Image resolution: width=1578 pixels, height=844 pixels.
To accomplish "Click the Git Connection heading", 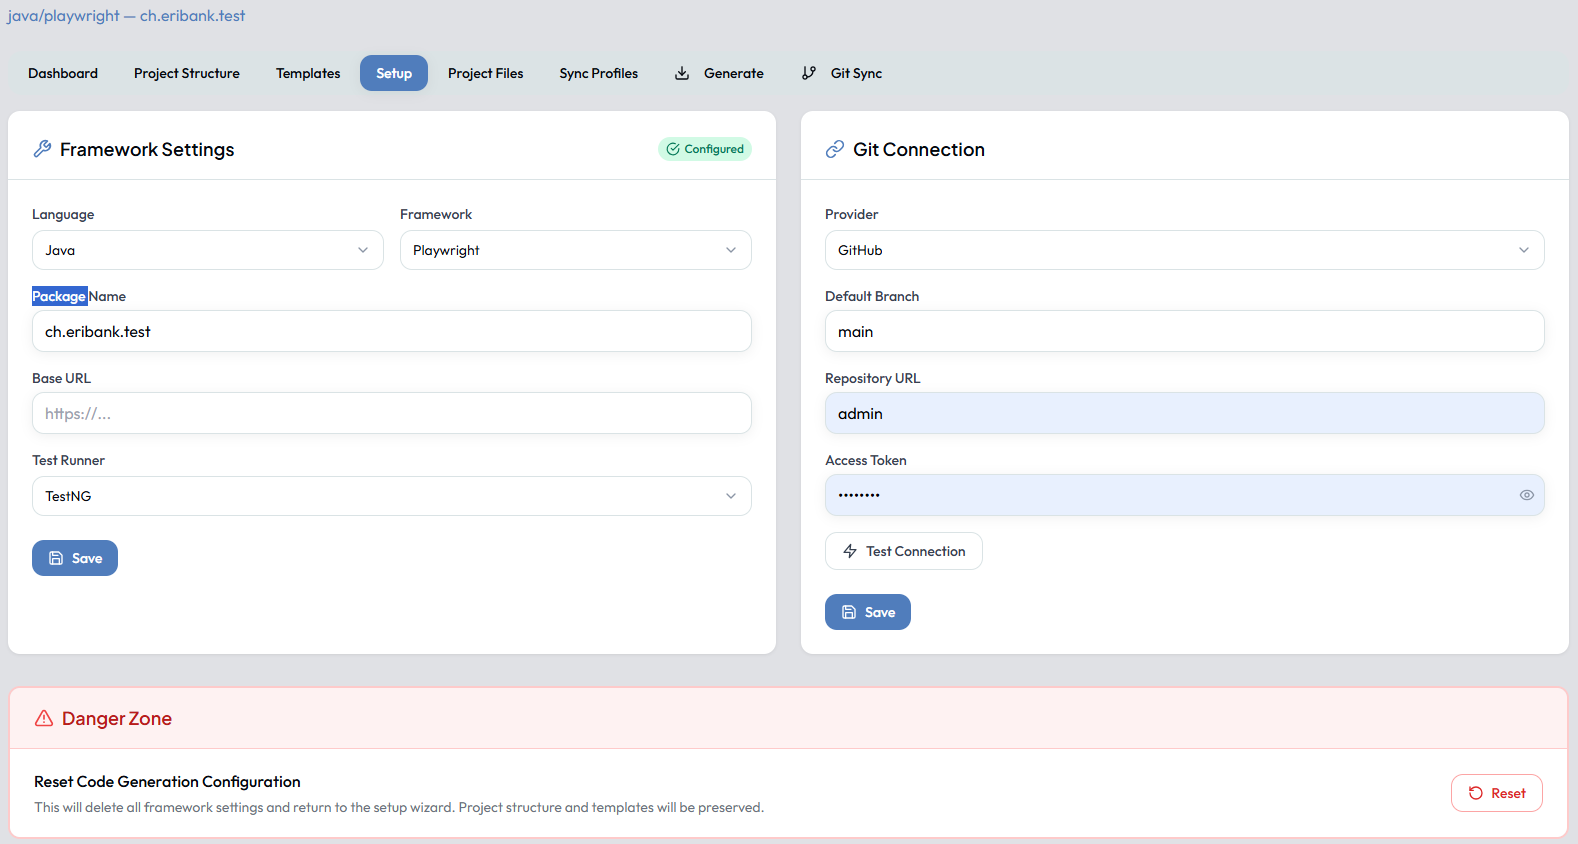I will (919, 149).
